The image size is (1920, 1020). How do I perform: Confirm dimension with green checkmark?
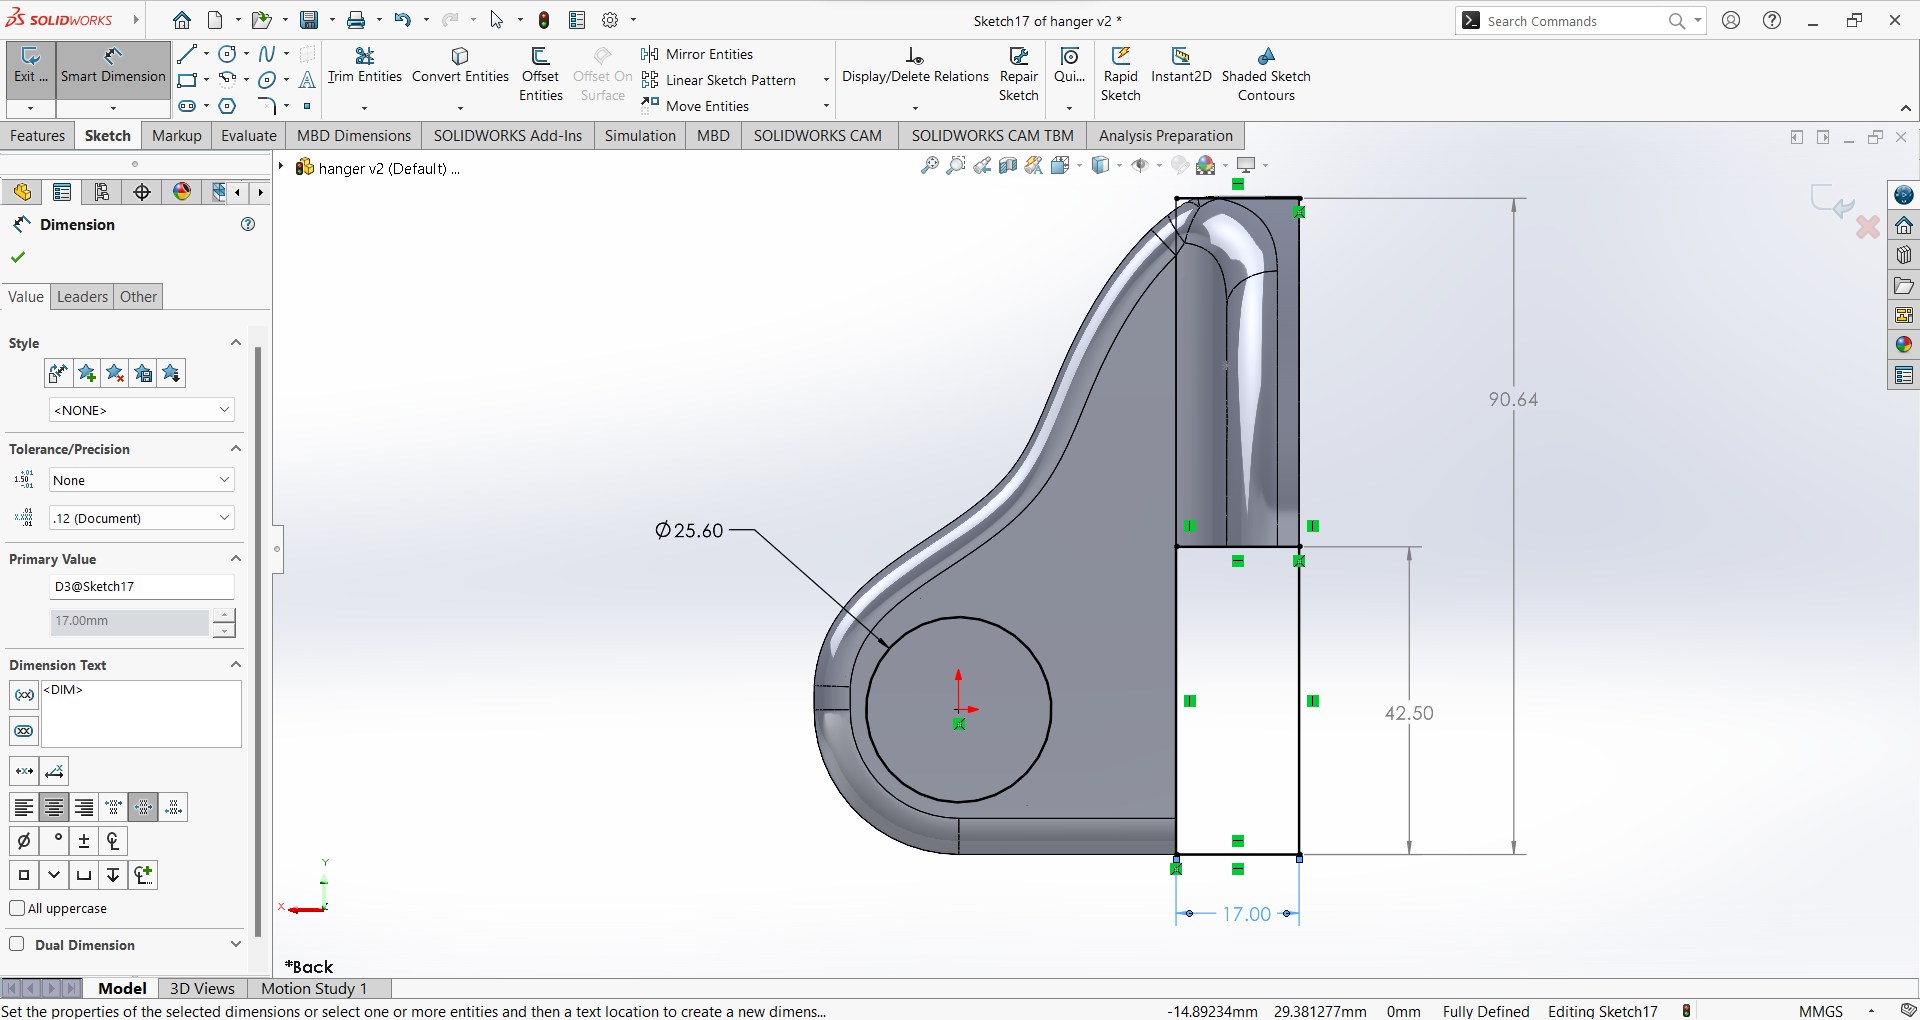click(x=18, y=257)
